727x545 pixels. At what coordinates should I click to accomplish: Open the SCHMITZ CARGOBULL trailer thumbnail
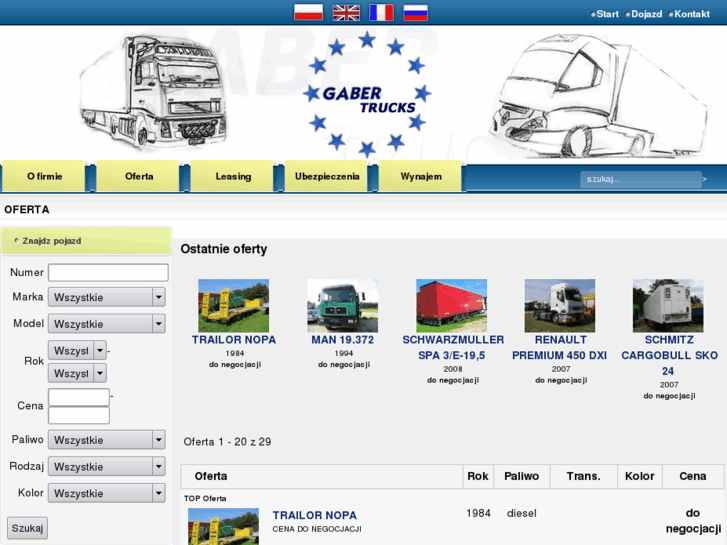click(668, 306)
